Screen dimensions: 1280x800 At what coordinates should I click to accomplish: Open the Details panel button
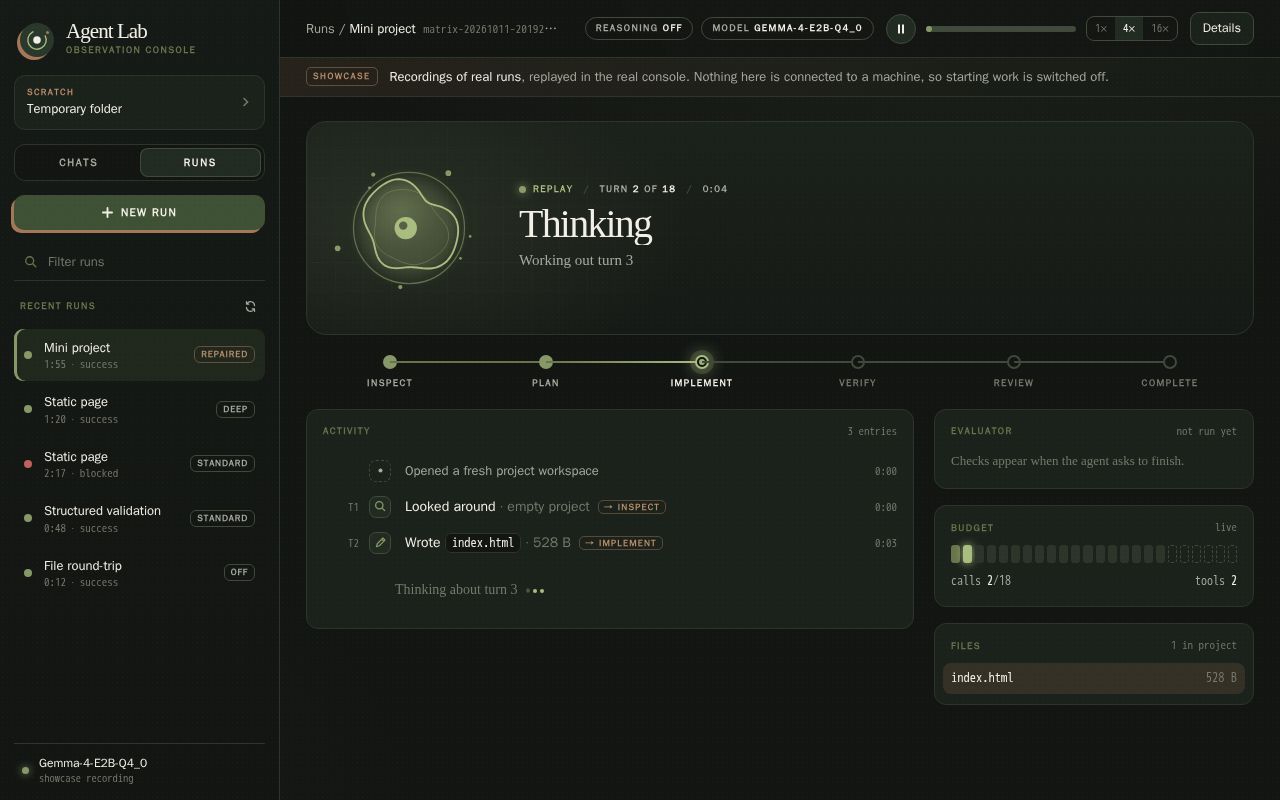coord(1221,28)
